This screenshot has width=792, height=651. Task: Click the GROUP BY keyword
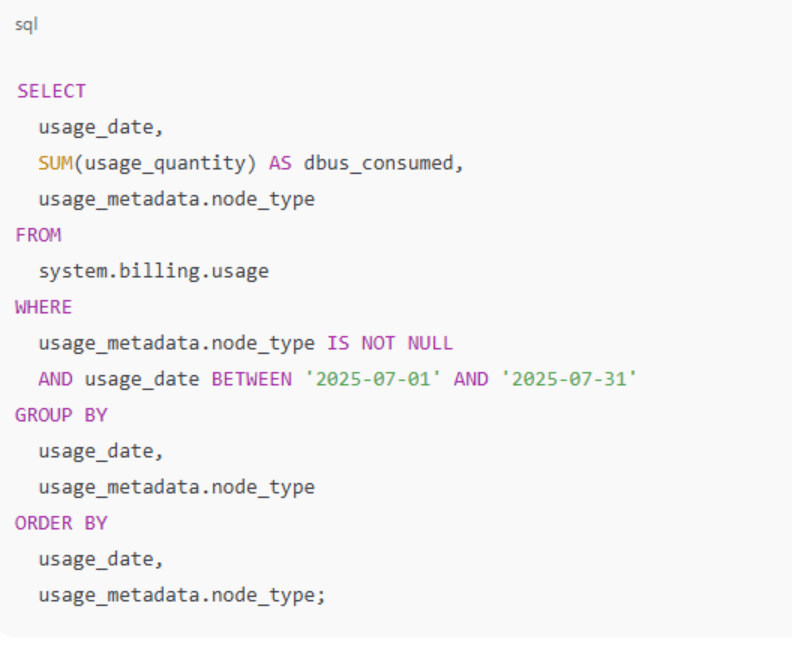(61, 415)
